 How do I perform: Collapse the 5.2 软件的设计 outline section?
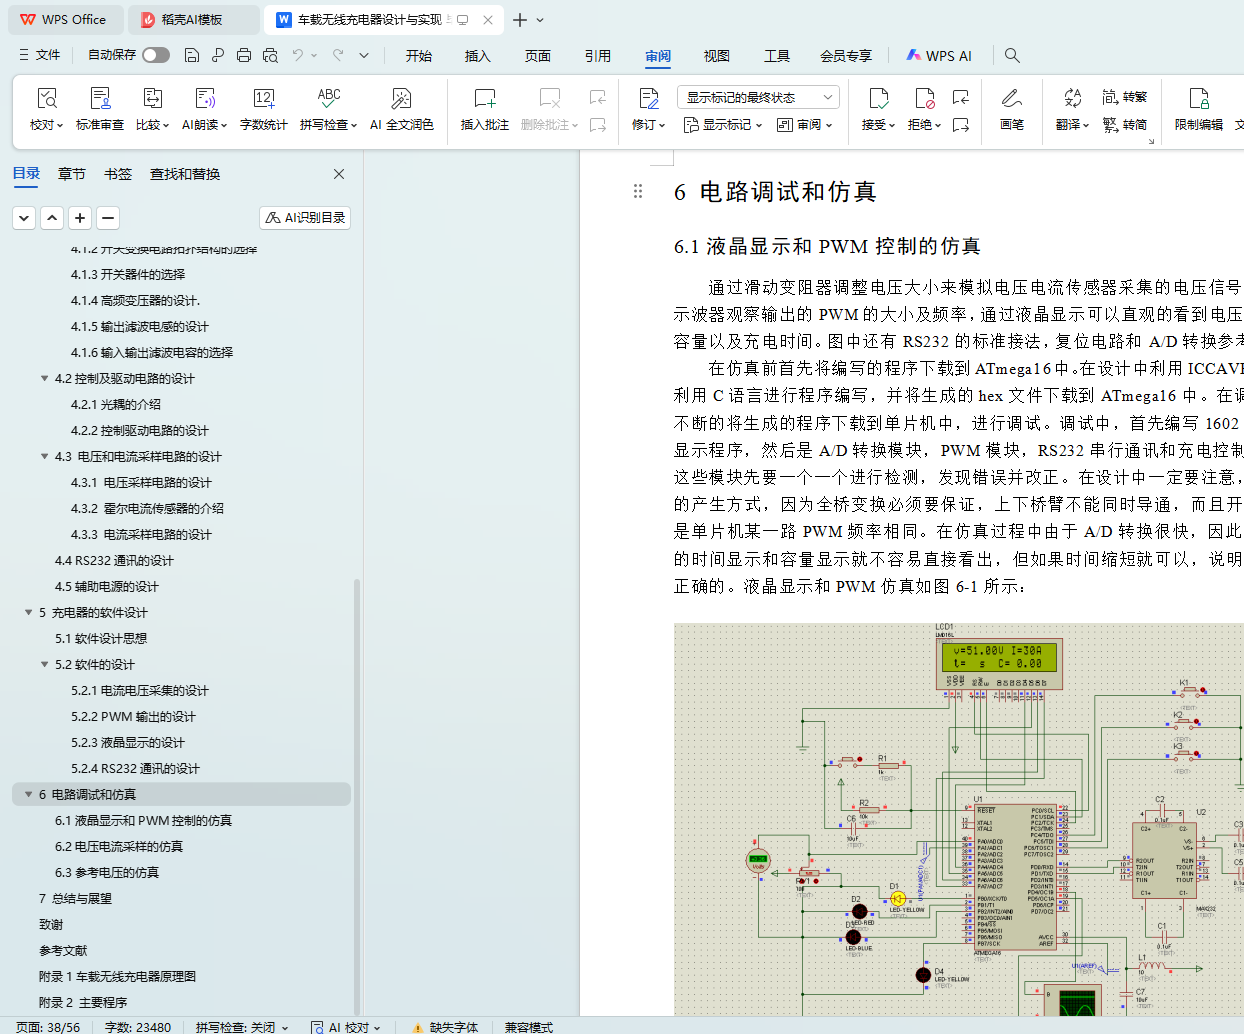(44, 664)
